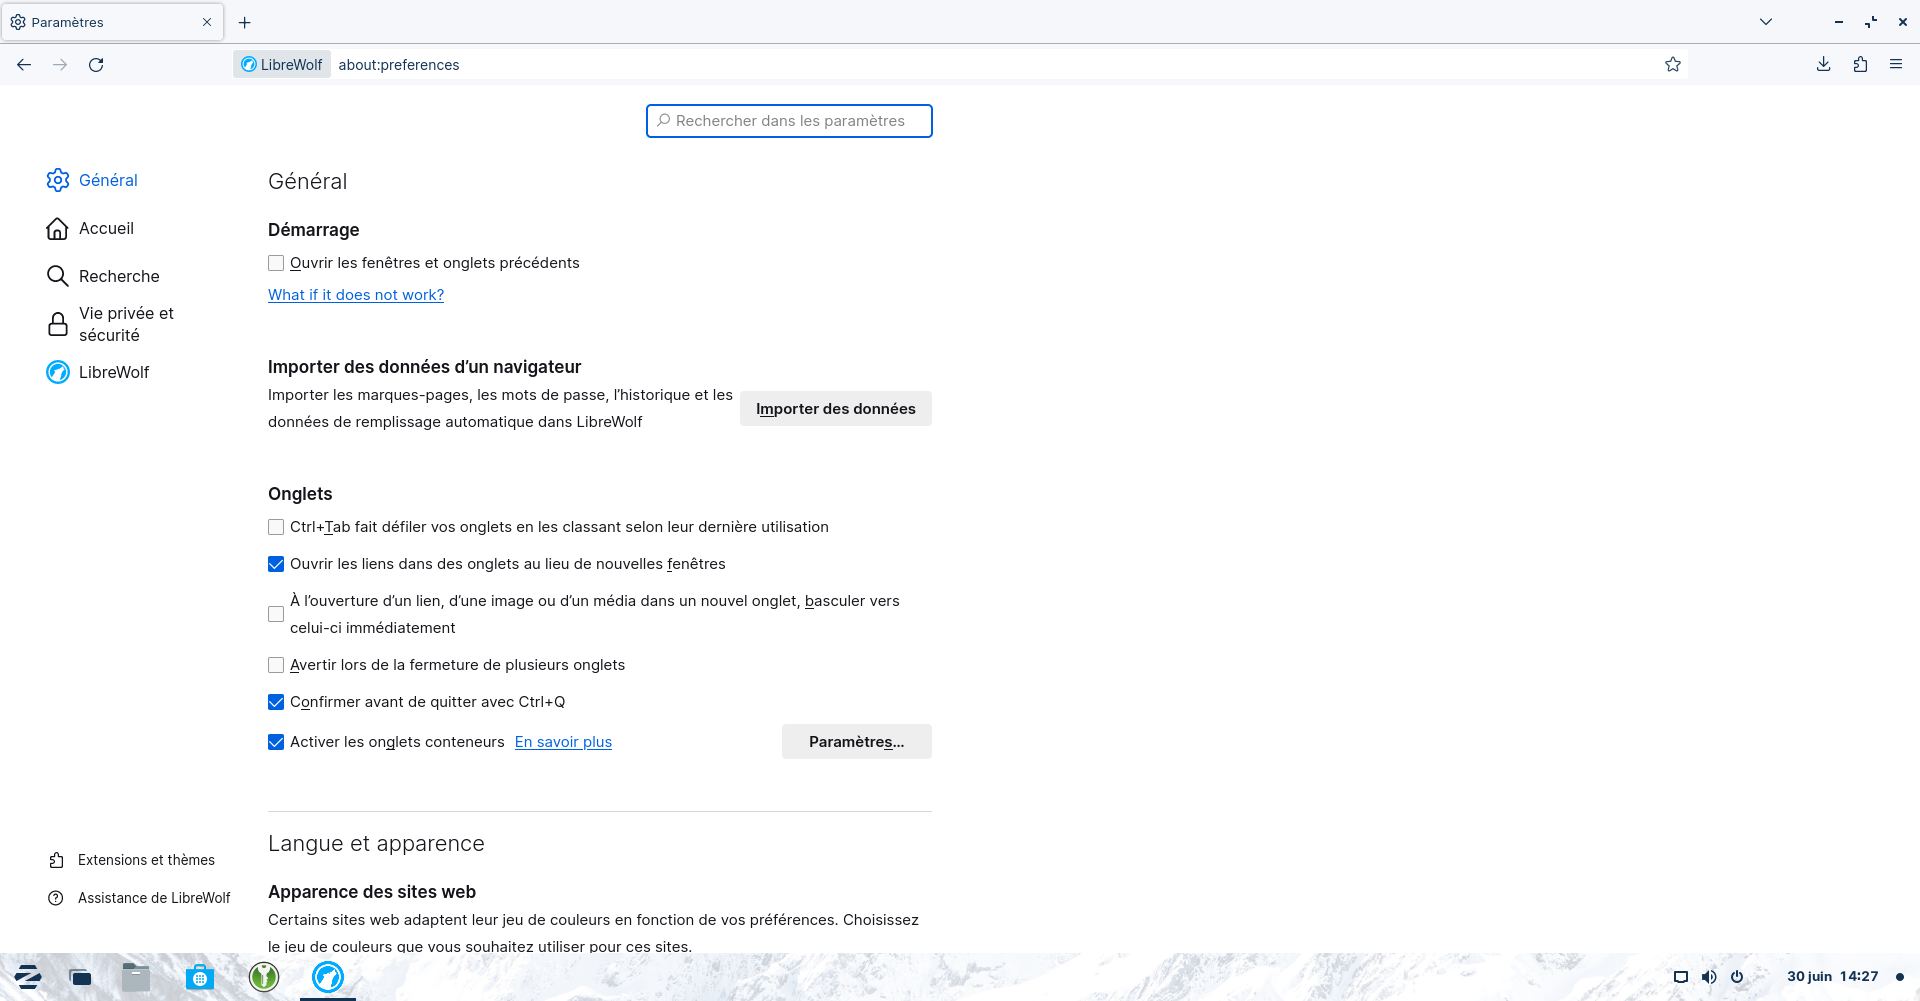Open the What if it does not work link
Viewport: 1920px width, 1001px height.
356,295
